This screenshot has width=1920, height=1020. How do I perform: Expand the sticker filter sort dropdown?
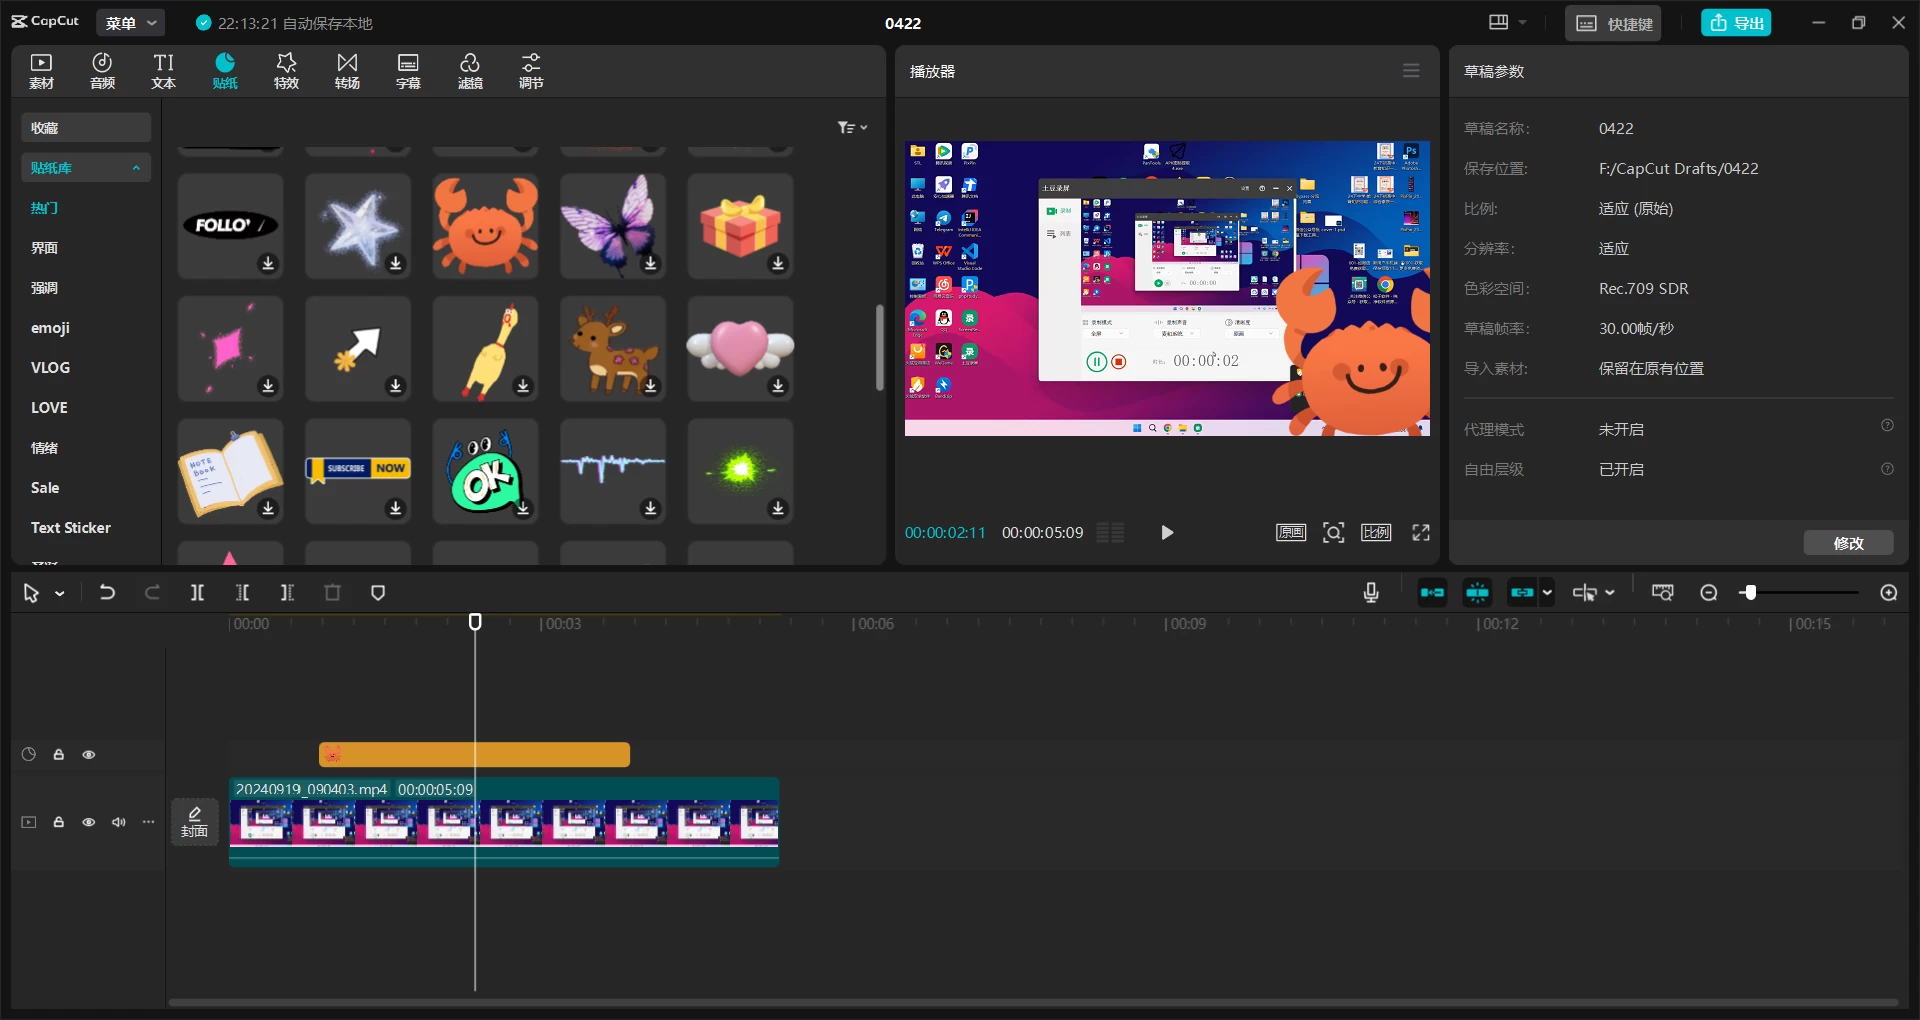click(852, 127)
